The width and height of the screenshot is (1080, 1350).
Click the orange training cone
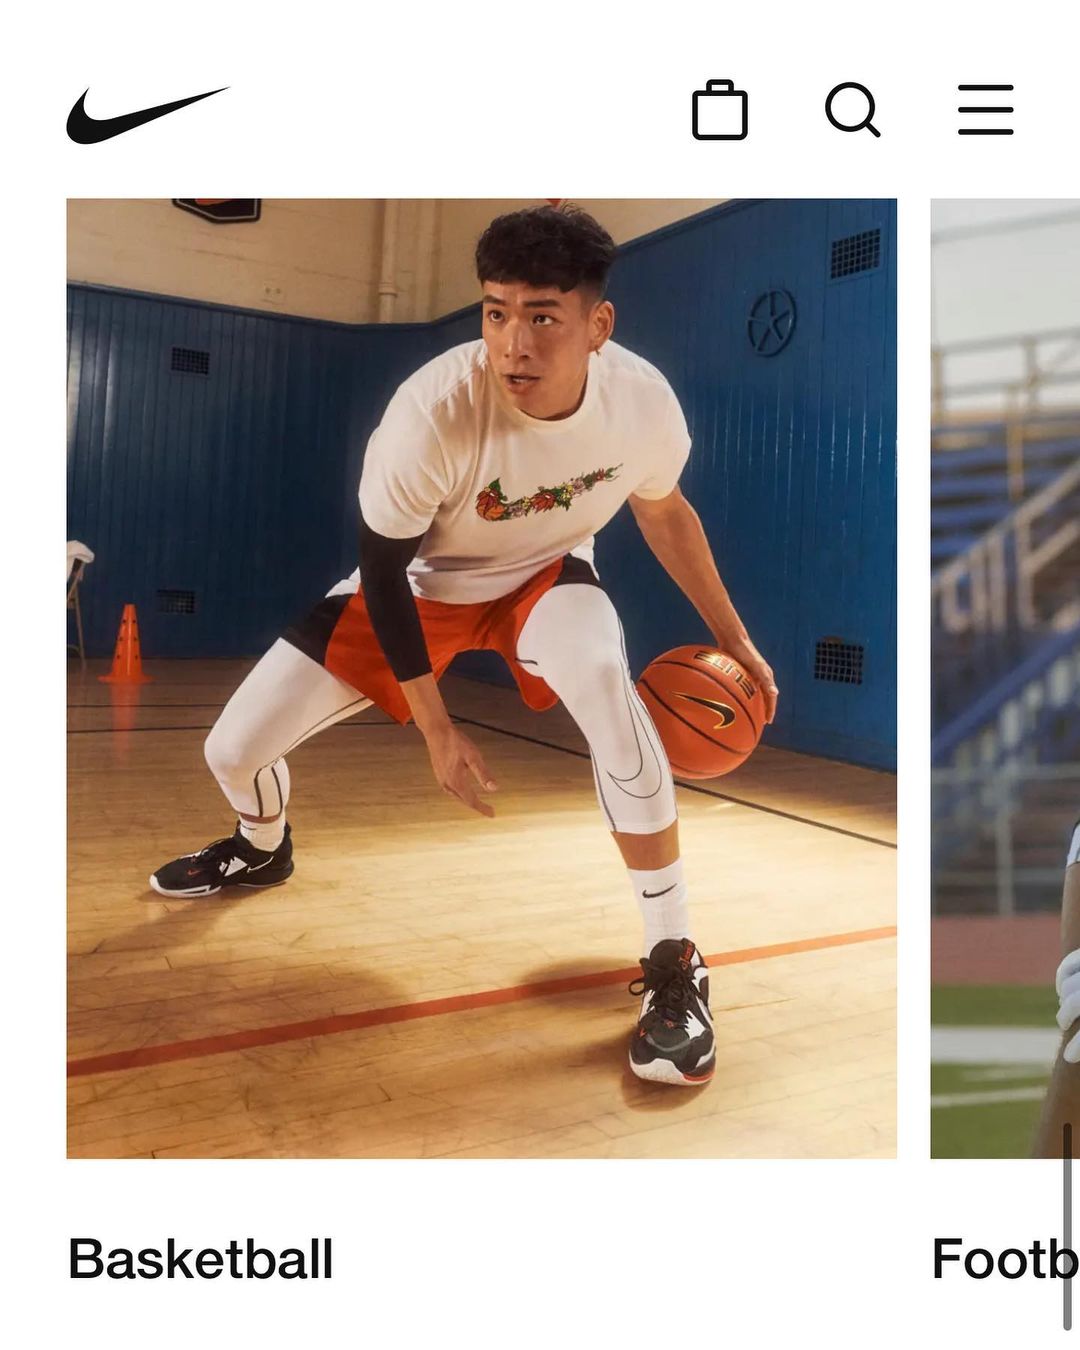tap(126, 645)
